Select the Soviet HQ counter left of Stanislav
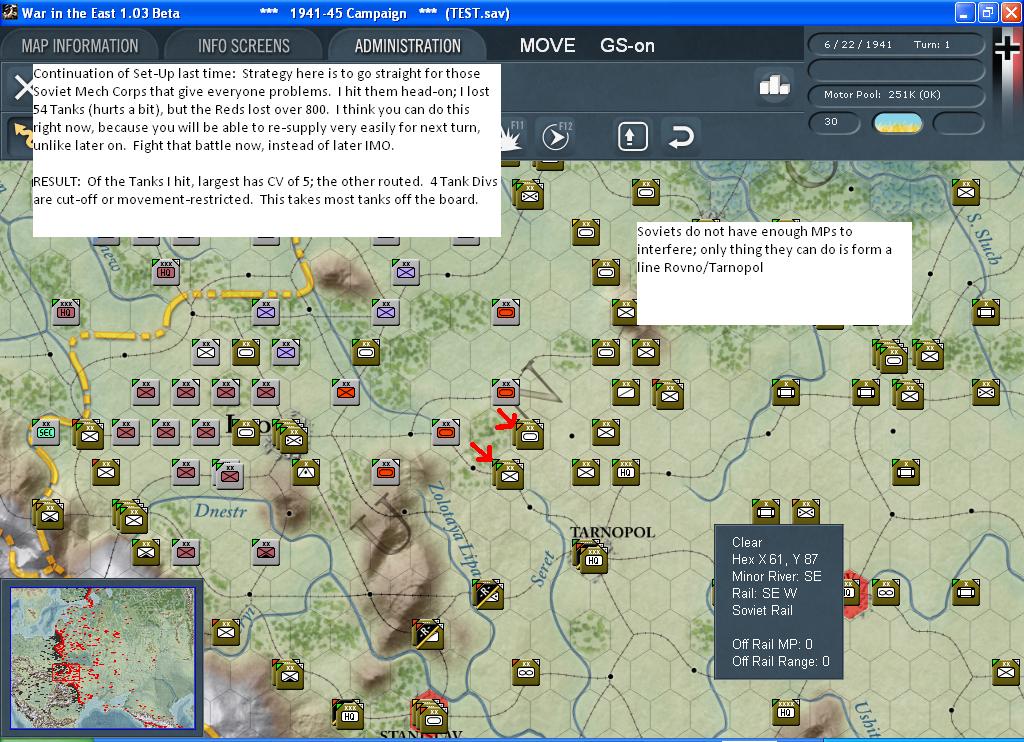The height and width of the screenshot is (742, 1024). (x=349, y=715)
